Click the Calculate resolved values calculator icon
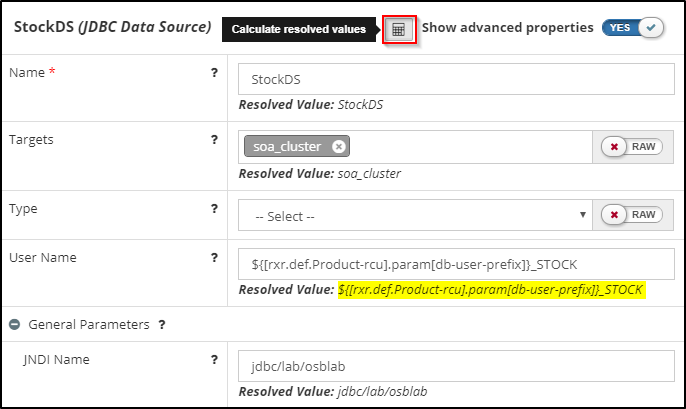 (x=398, y=29)
